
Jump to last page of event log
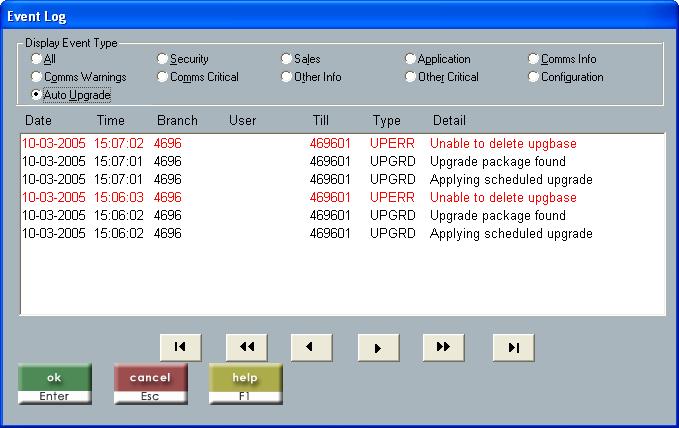pos(513,347)
